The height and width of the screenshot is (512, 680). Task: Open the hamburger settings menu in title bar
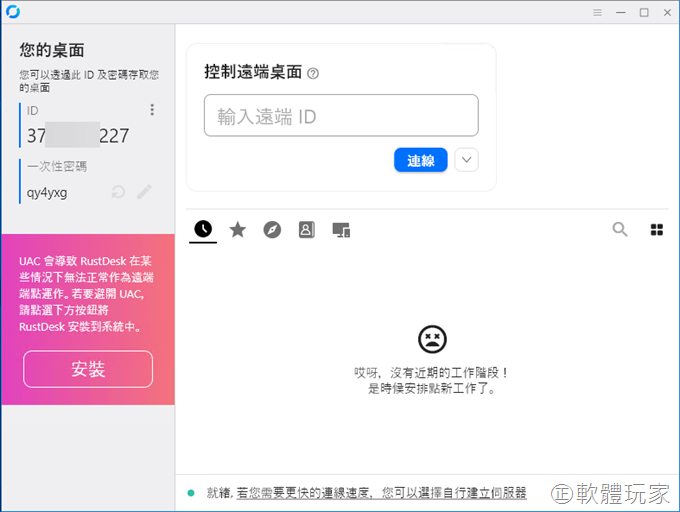point(597,12)
